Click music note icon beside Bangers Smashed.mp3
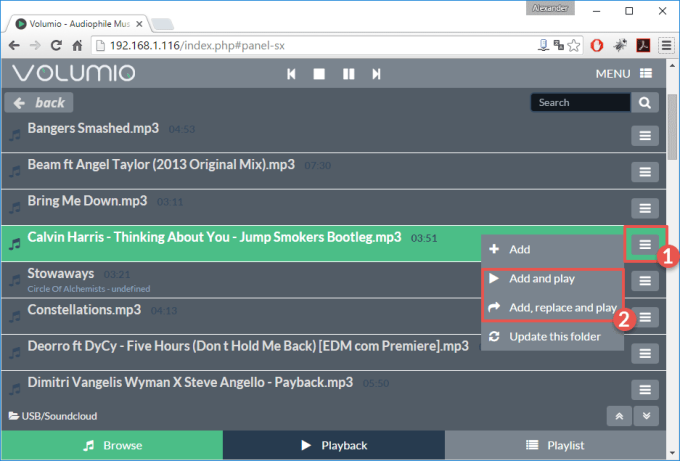680x461 pixels. (x=15, y=135)
